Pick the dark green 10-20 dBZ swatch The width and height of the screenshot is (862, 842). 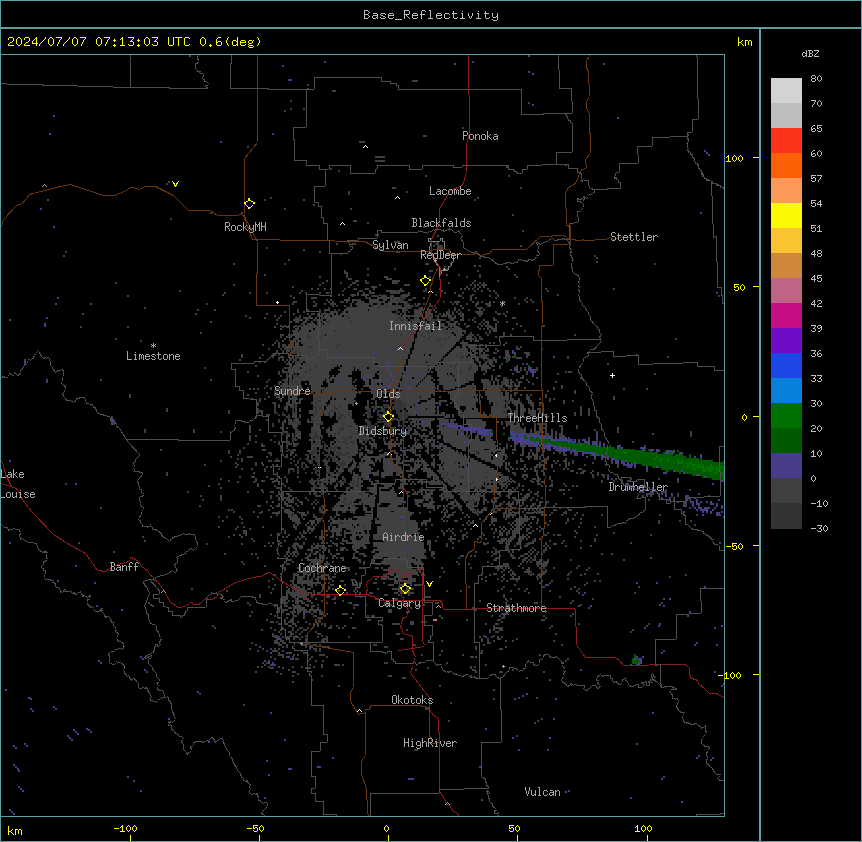[786, 441]
